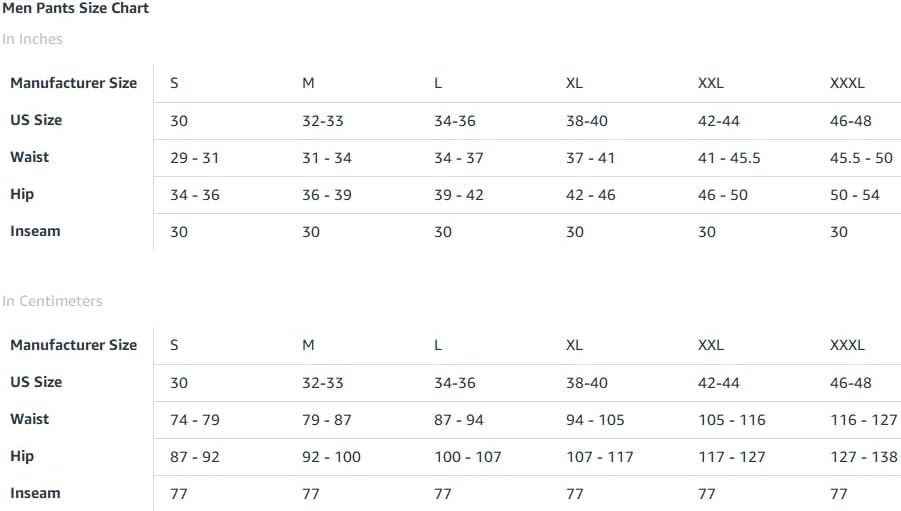Click the waist value '41 - 45.5'
The image size is (901, 511).
729,158
